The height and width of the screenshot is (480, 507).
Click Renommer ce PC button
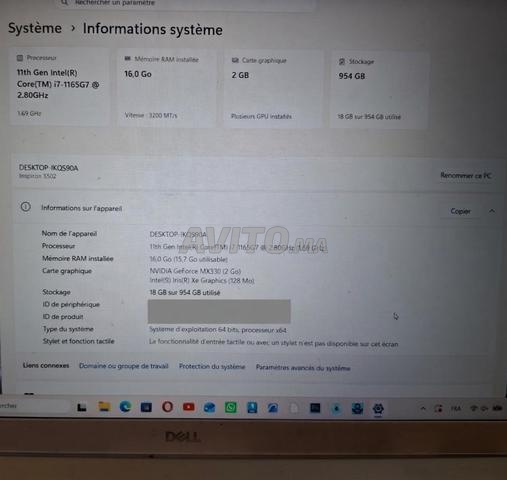[x=466, y=175]
